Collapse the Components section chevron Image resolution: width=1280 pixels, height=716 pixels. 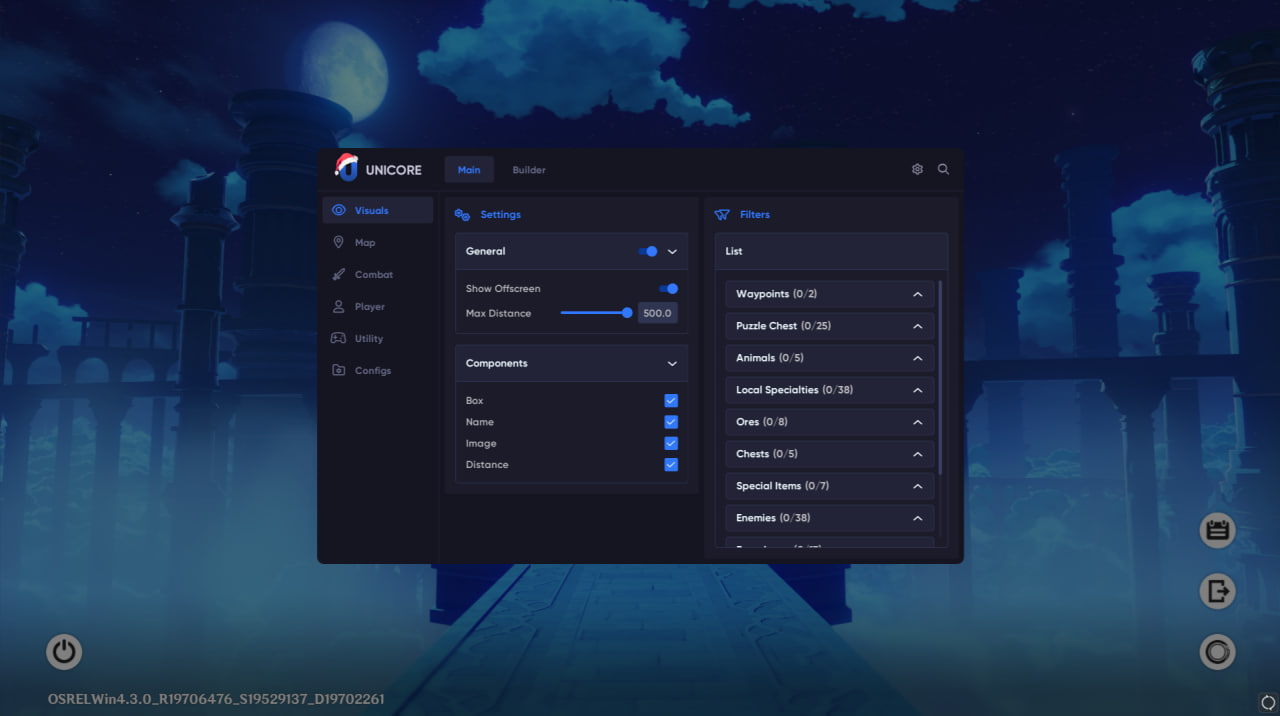point(672,364)
